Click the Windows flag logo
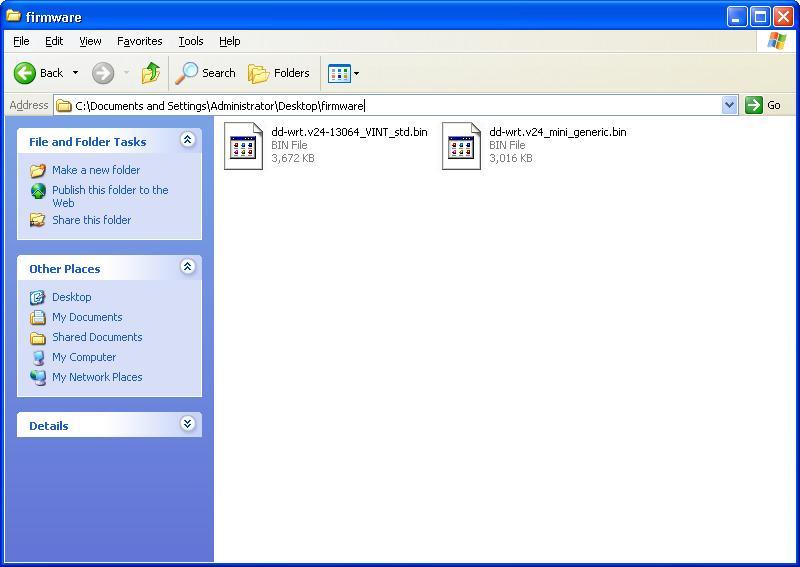The height and width of the screenshot is (567, 800). click(x=776, y=41)
